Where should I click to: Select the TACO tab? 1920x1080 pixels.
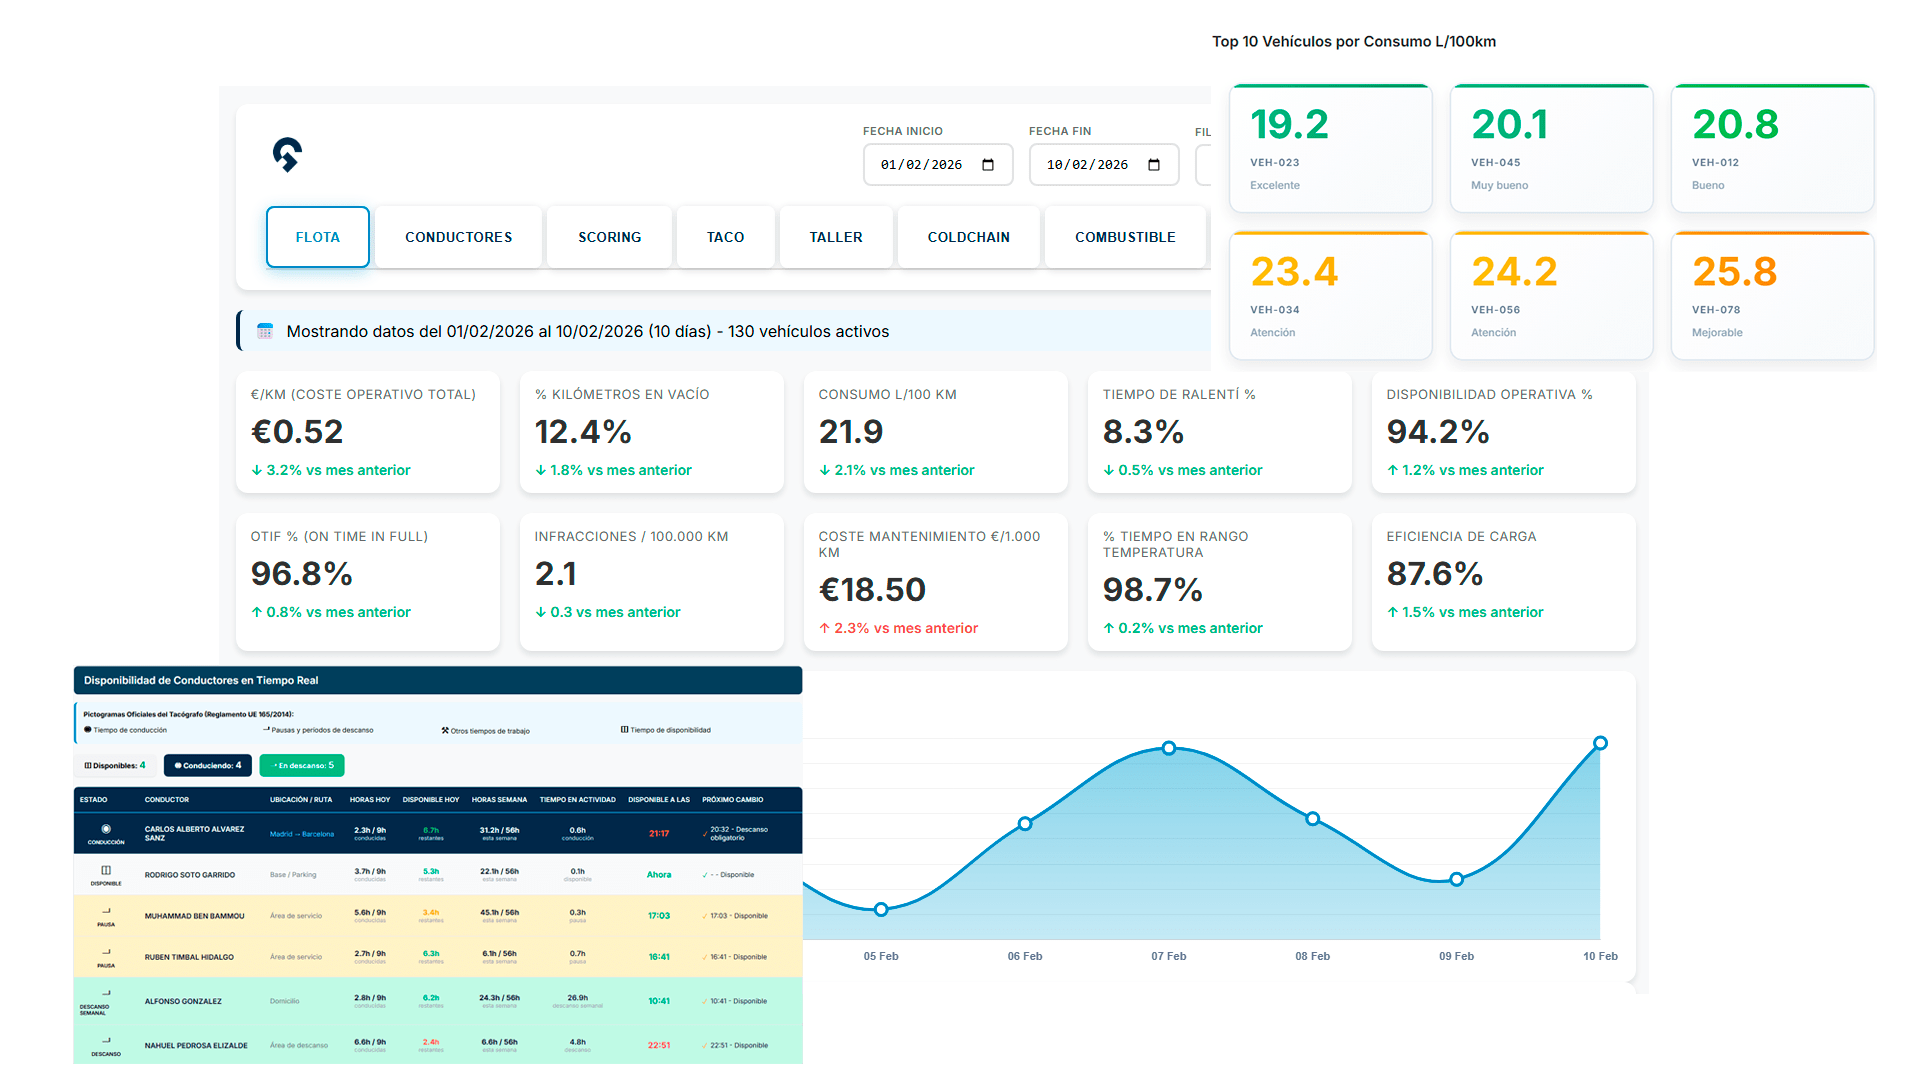(x=725, y=237)
